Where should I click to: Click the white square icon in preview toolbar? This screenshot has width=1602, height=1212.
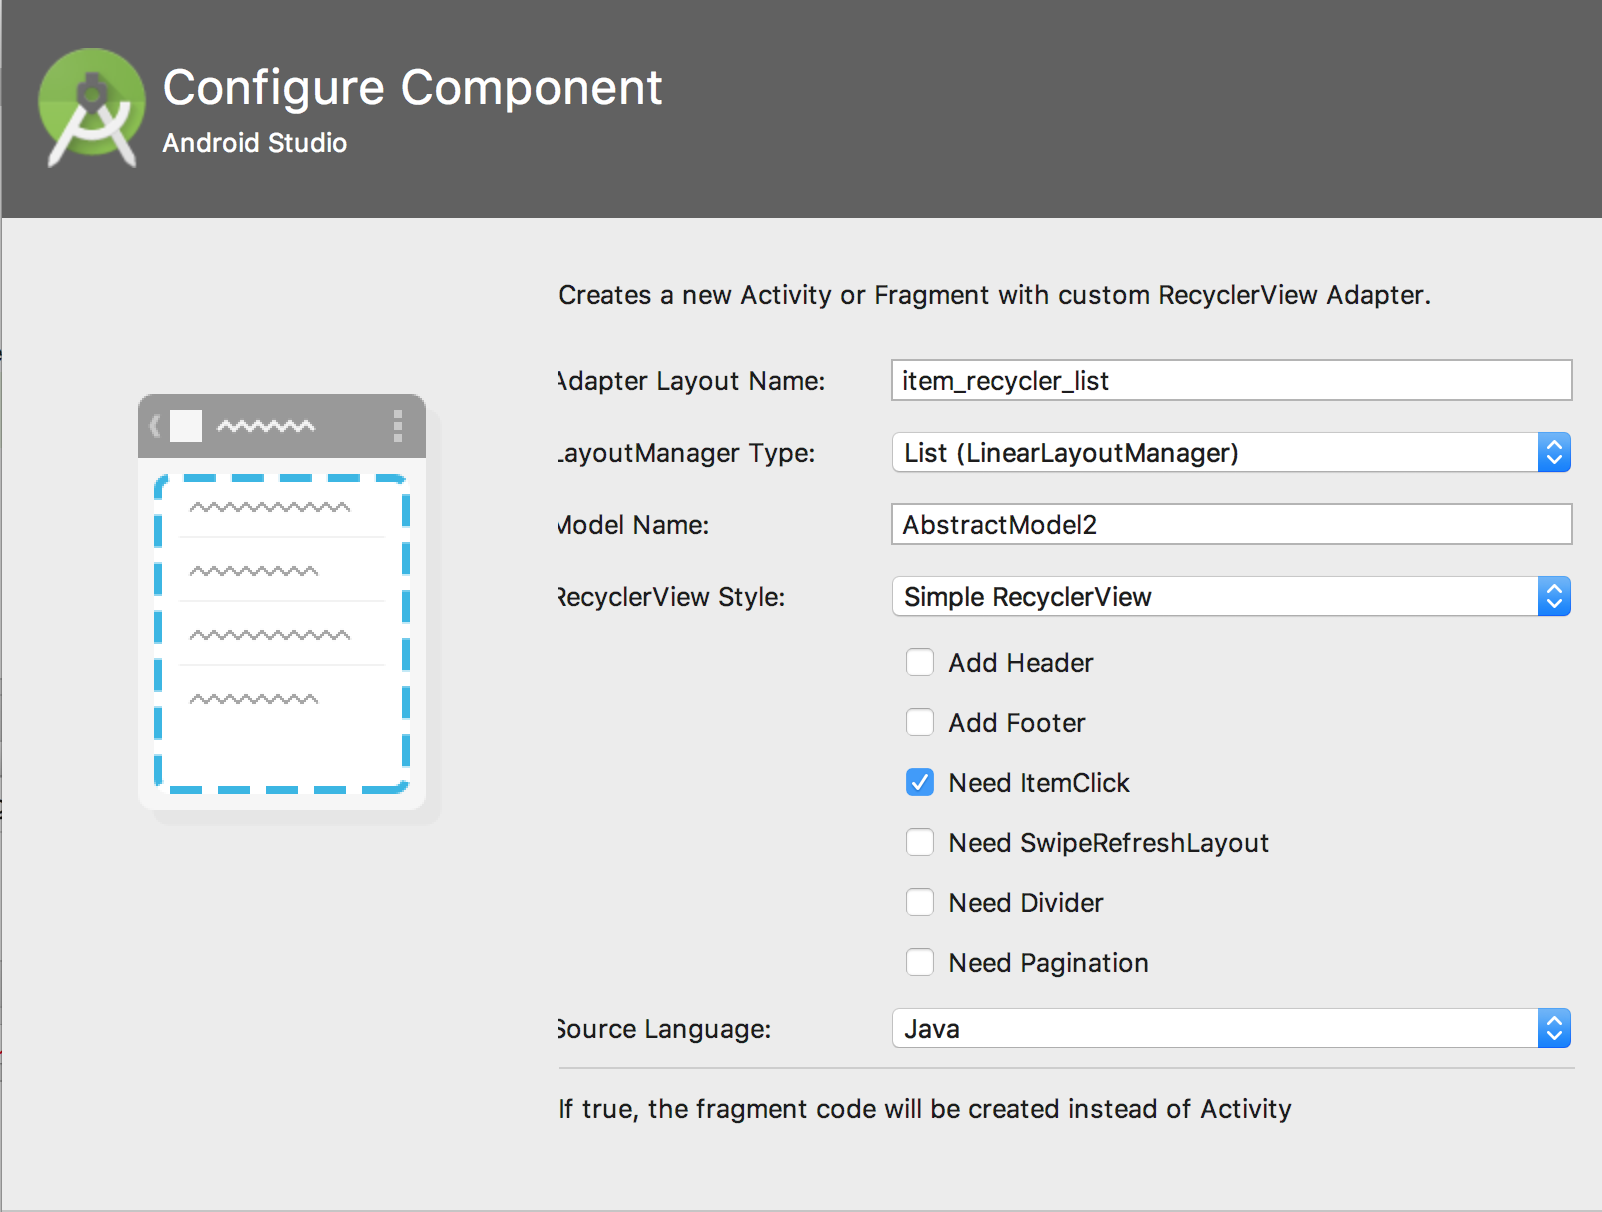point(186,426)
